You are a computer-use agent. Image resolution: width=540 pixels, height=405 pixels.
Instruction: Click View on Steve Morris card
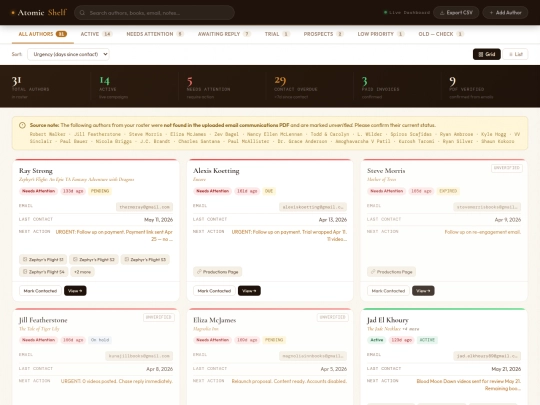coord(423,291)
